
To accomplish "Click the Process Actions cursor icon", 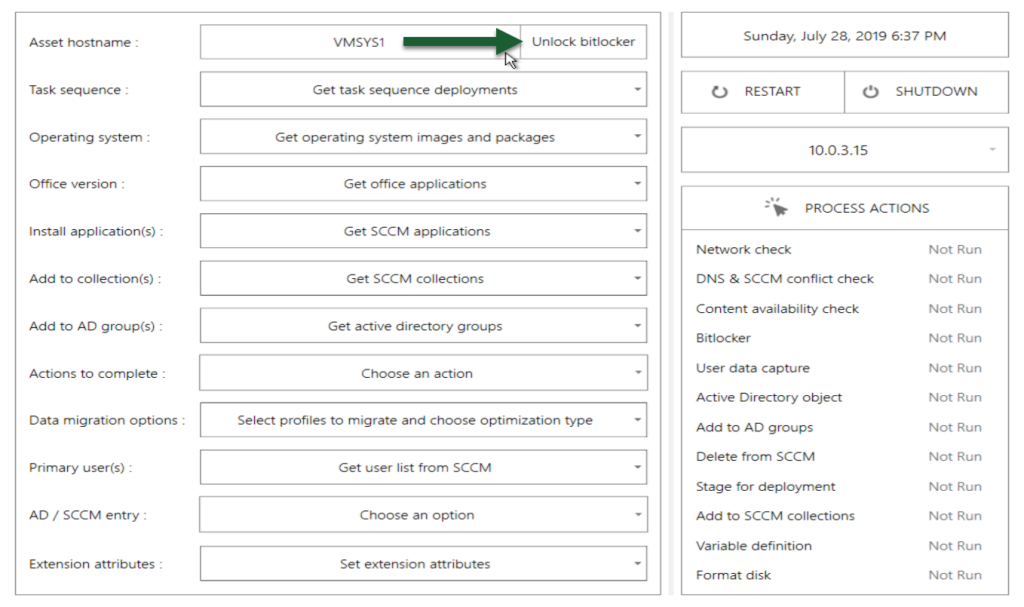I will tap(777, 208).
